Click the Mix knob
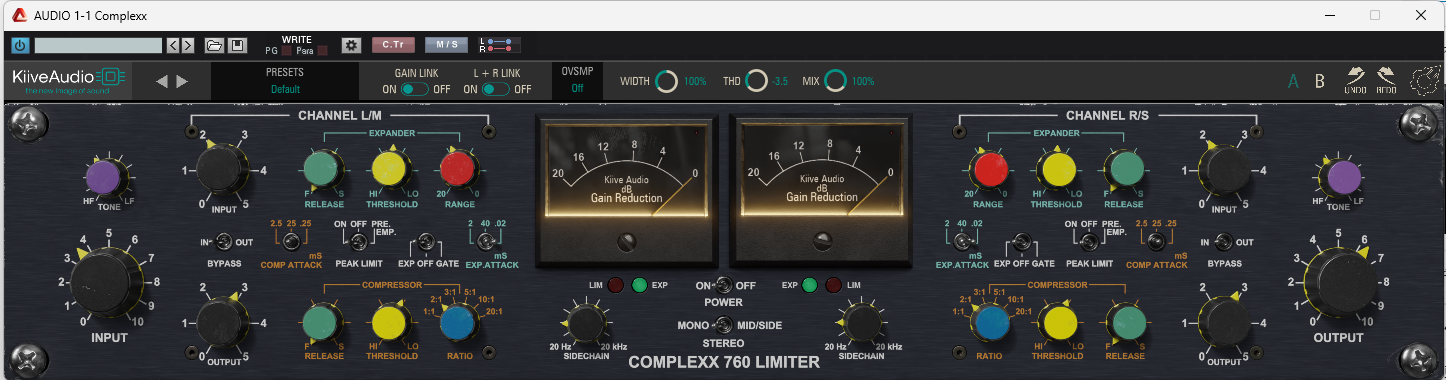 [836, 81]
